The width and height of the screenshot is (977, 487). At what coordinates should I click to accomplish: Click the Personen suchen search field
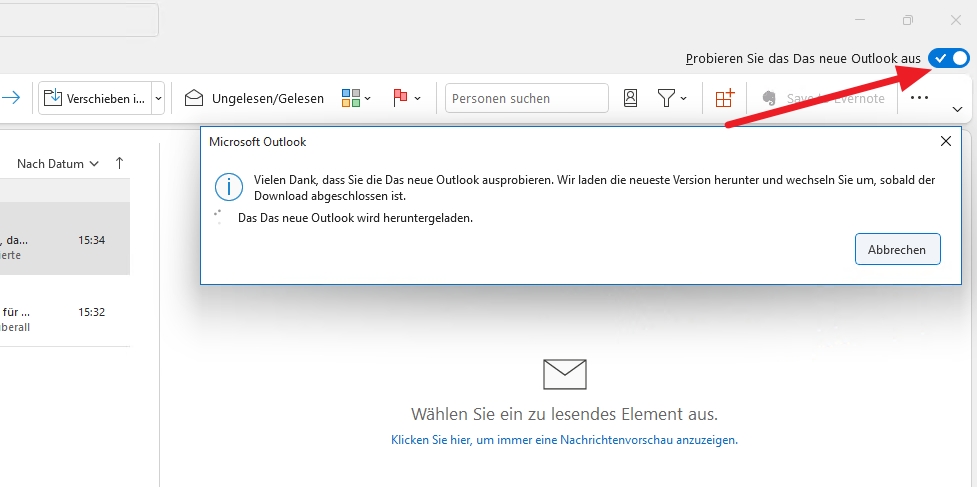[526, 98]
